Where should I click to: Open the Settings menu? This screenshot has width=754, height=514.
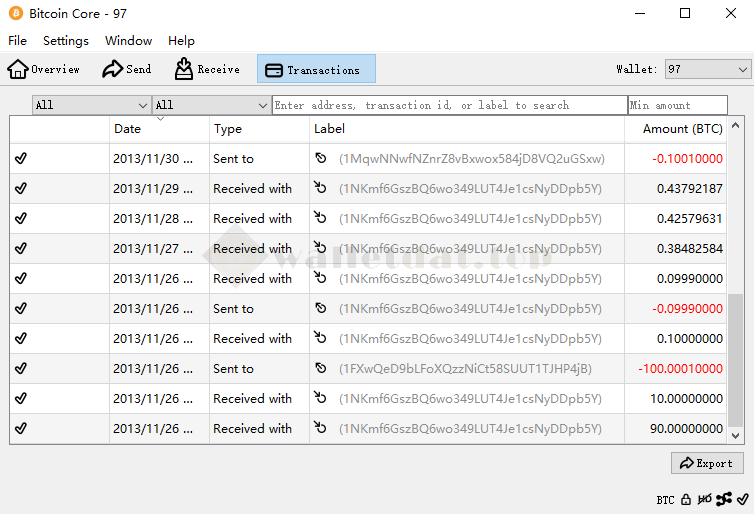coord(66,41)
